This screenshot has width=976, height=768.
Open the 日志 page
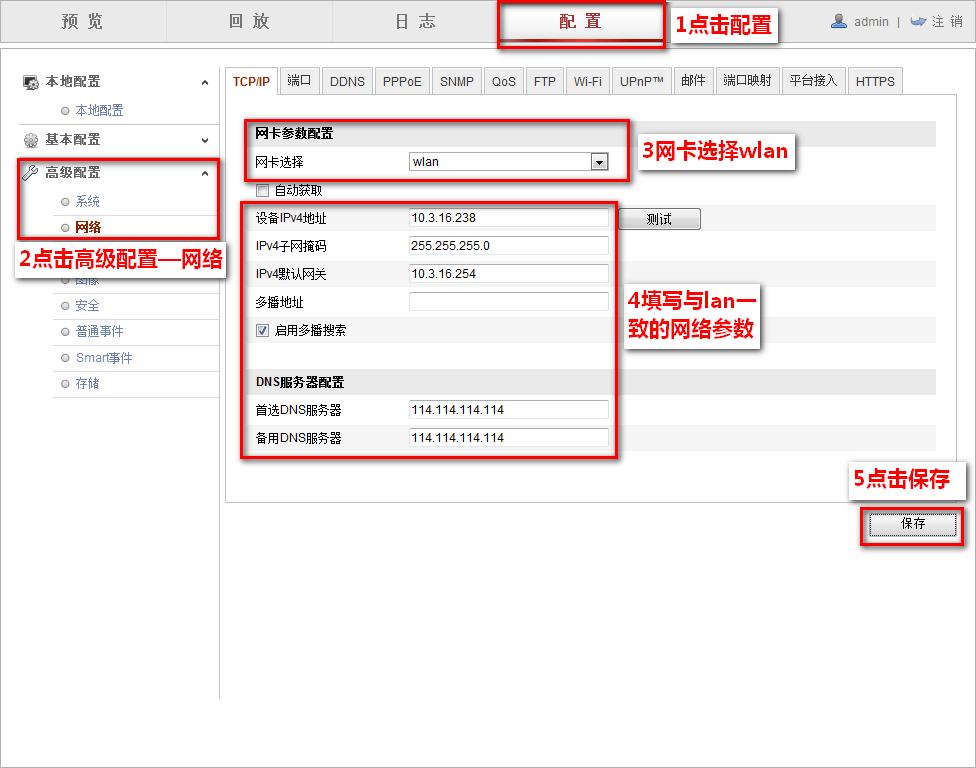[x=413, y=20]
